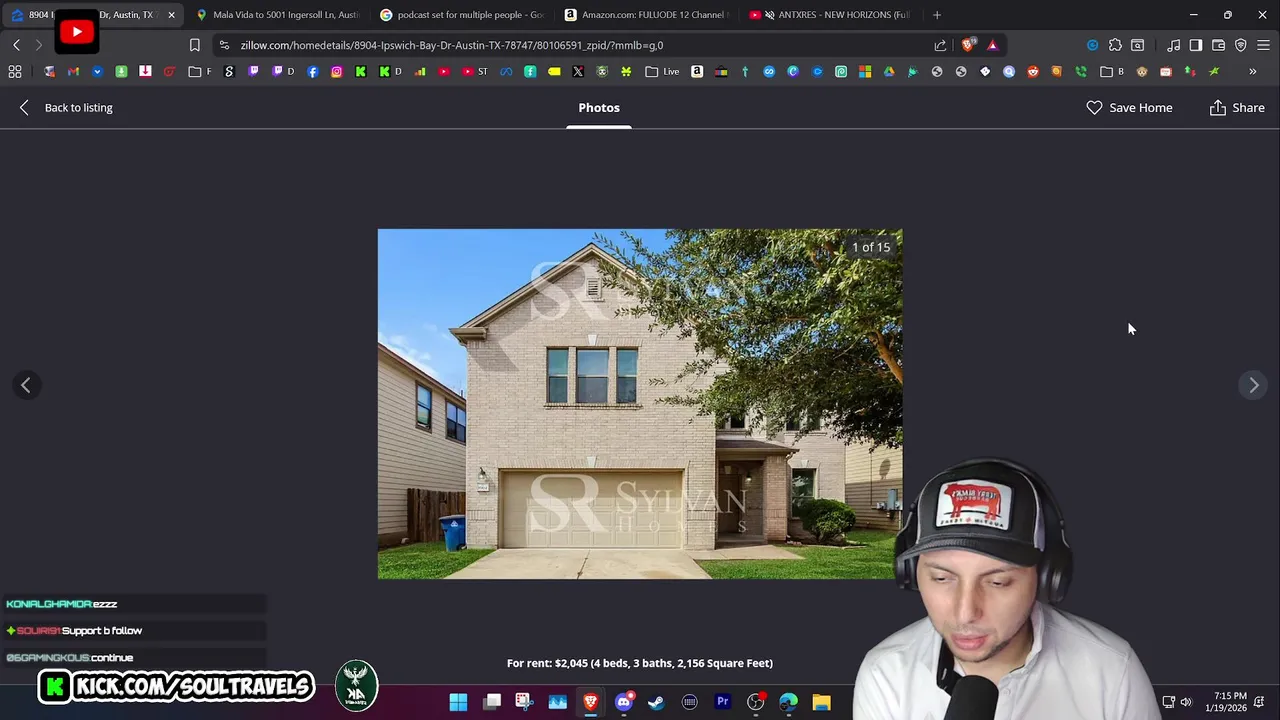This screenshot has width=1280, height=720.
Task: Click the Back to listing link
Action: [66, 108]
